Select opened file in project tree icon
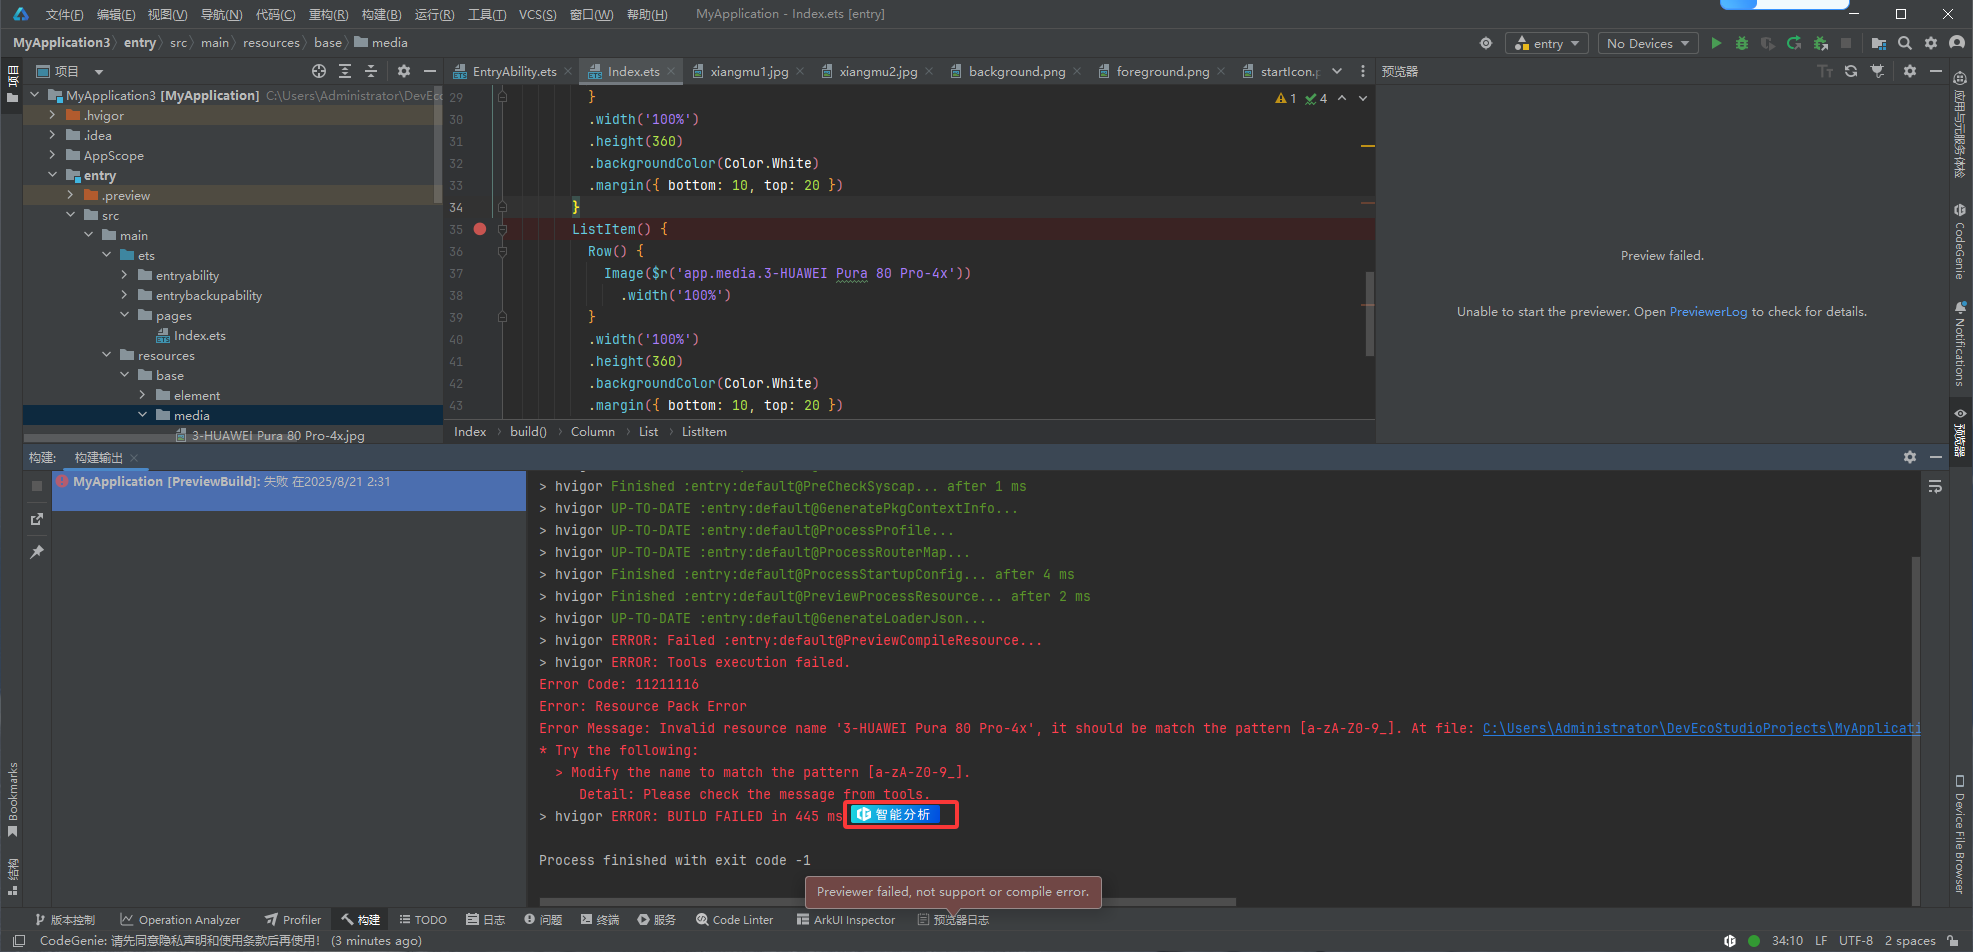 pos(319,71)
